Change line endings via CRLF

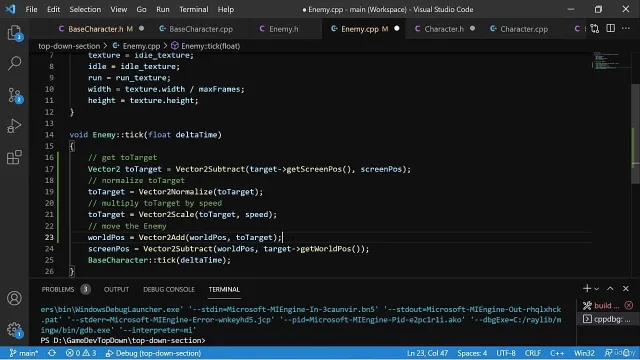pyautogui.click(x=533, y=353)
